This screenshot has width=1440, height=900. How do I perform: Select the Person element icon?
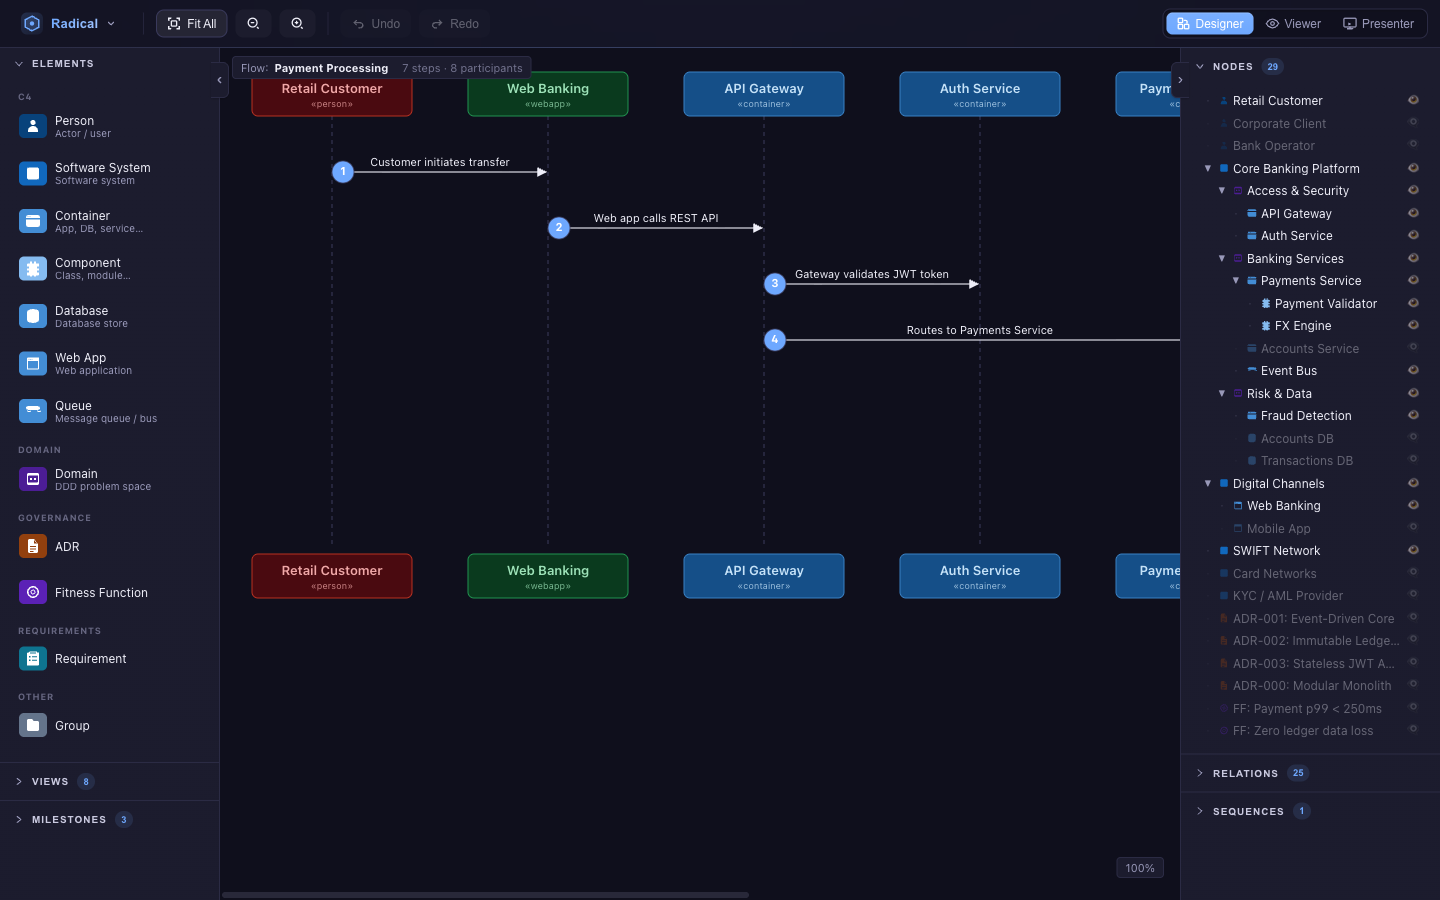coord(33,126)
